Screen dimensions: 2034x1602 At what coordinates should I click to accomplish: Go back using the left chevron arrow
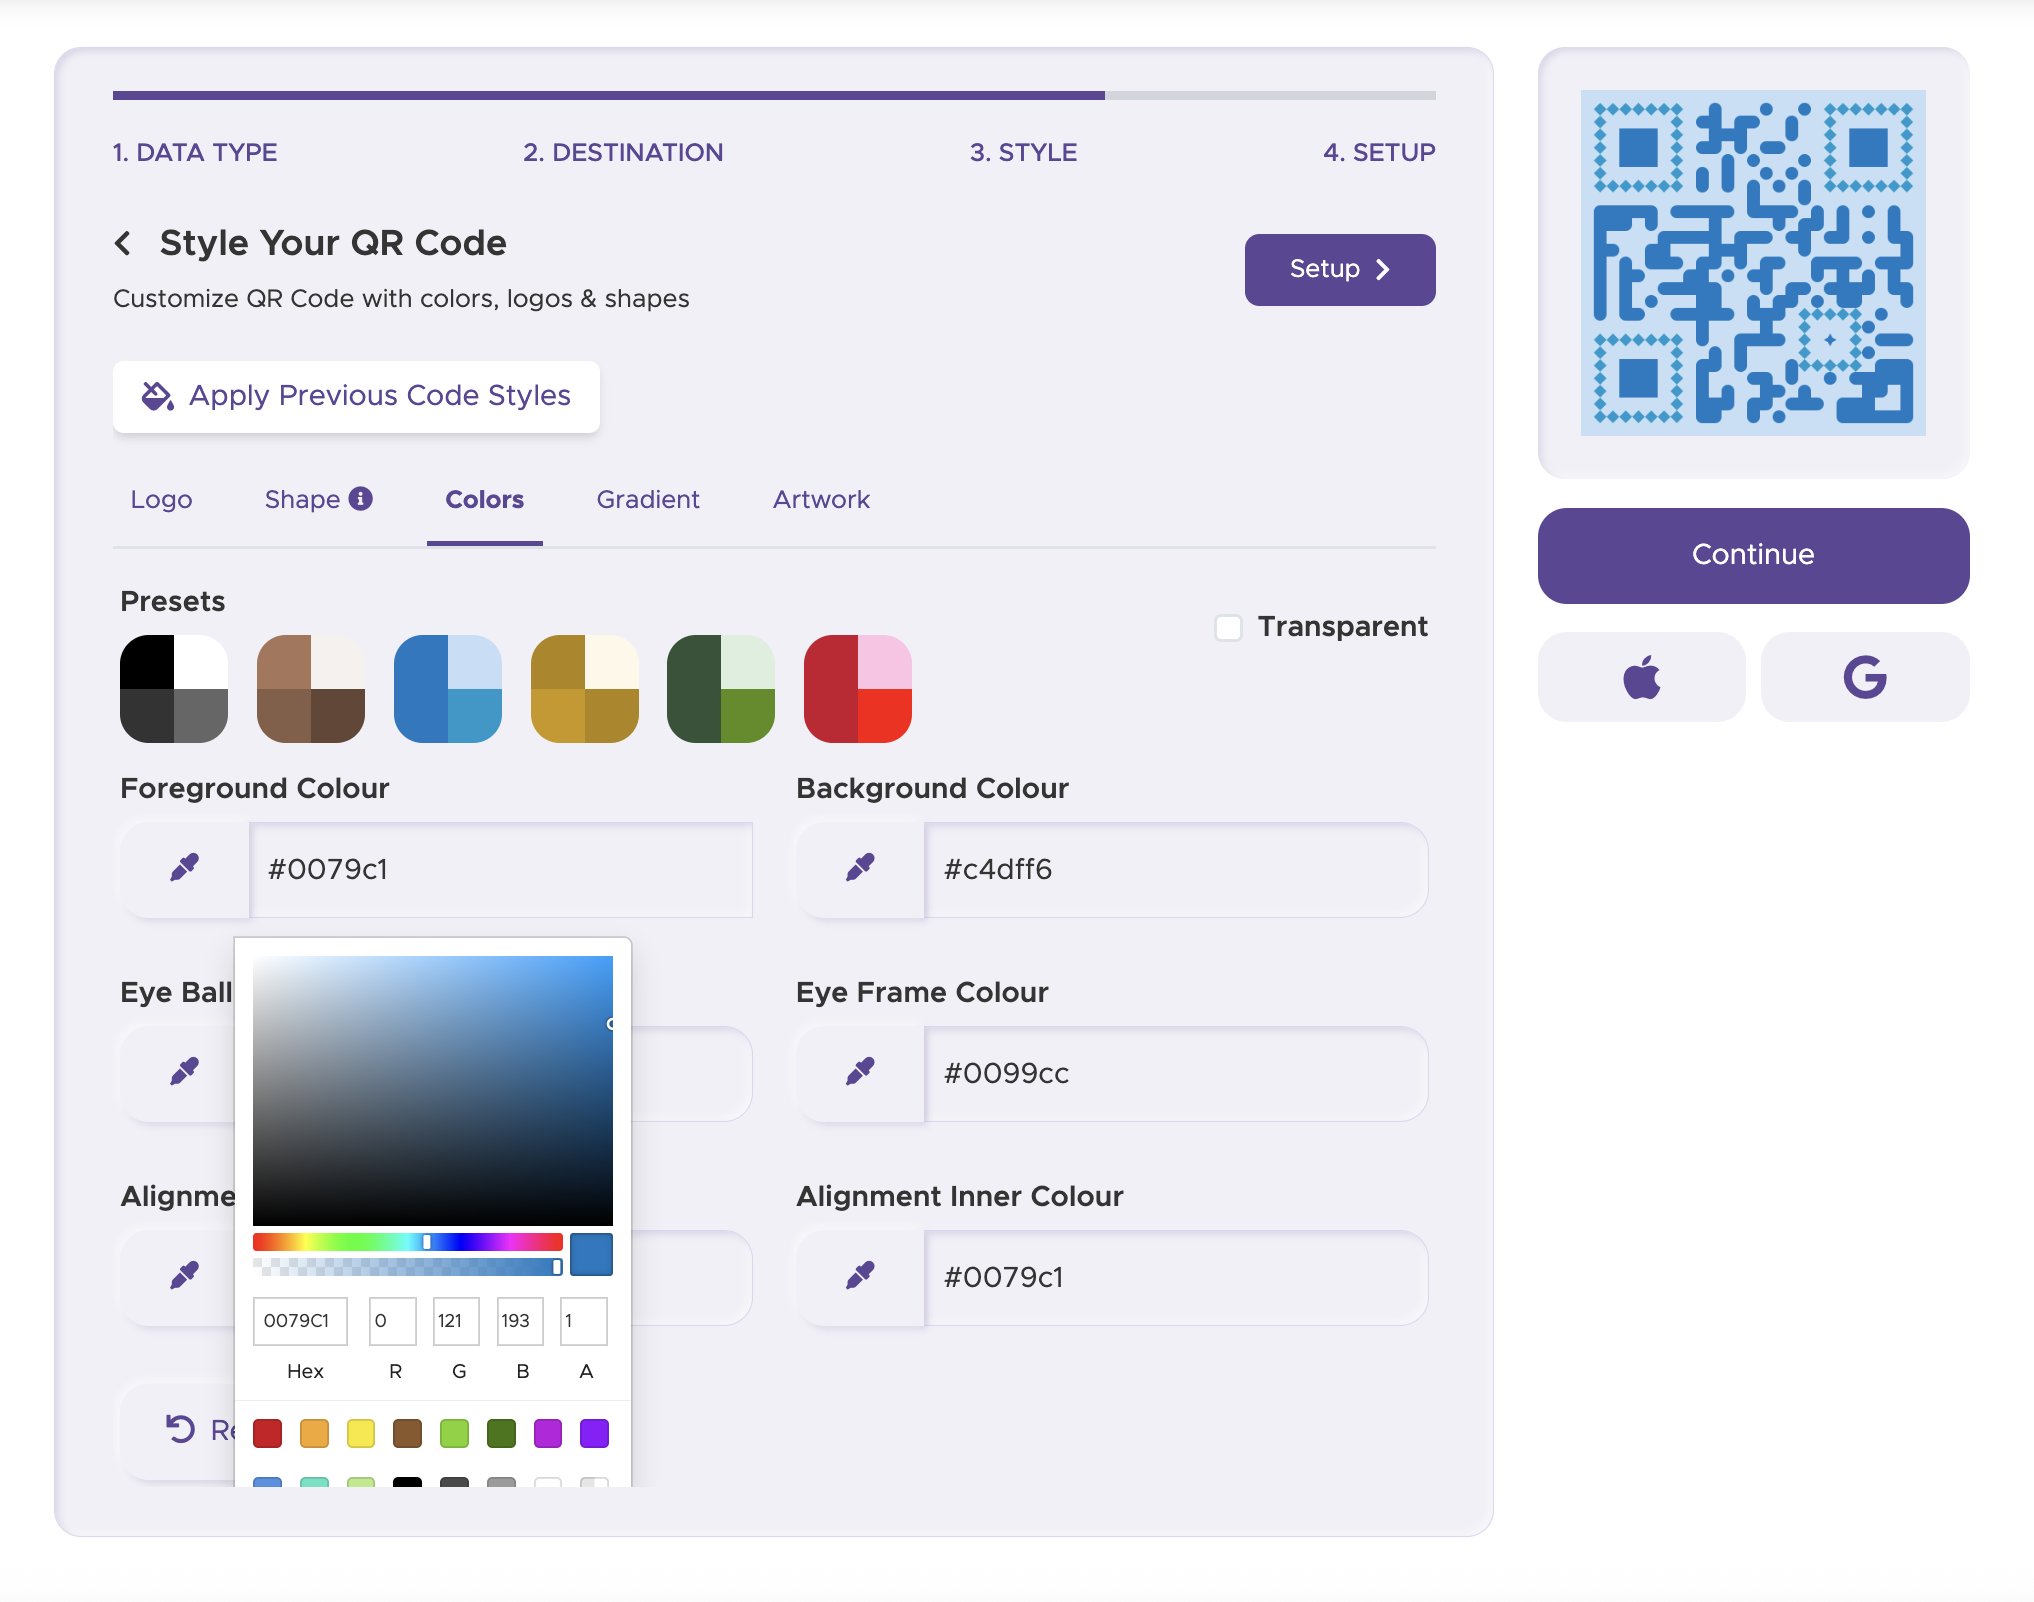(x=123, y=243)
